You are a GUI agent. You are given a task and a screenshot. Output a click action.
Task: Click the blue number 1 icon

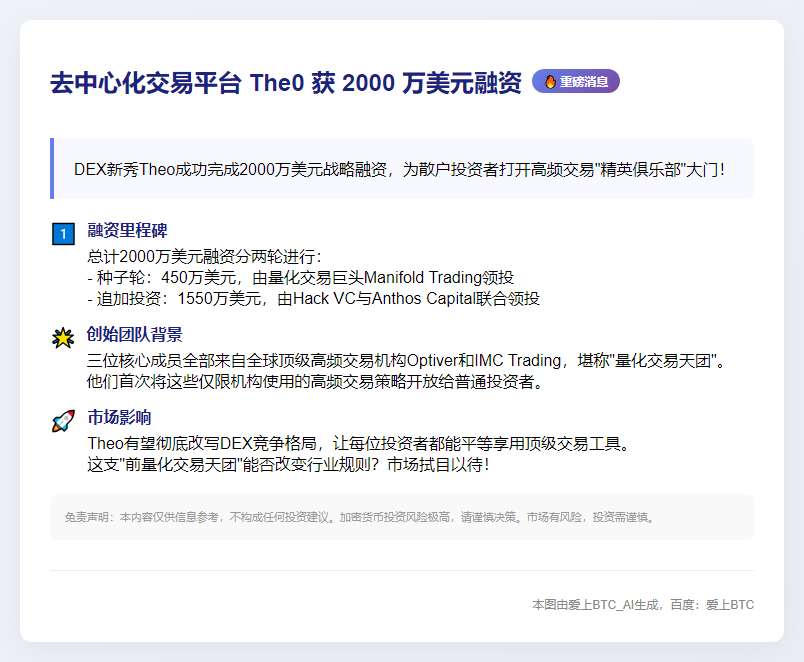64,234
